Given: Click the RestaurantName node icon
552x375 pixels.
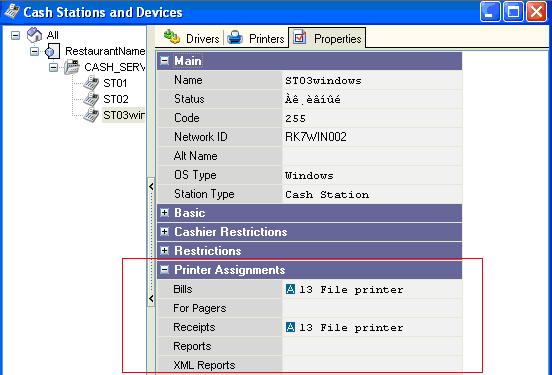Looking at the screenshot, I should click(53, 51).
